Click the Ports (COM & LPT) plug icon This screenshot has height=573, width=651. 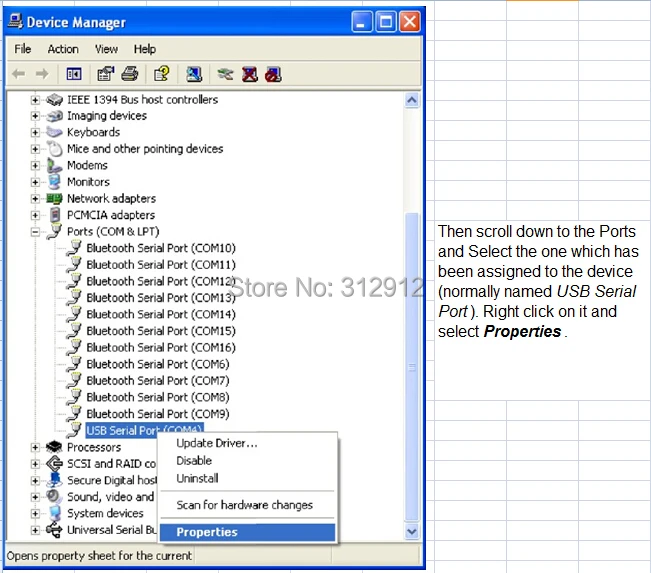click(54, 231)
